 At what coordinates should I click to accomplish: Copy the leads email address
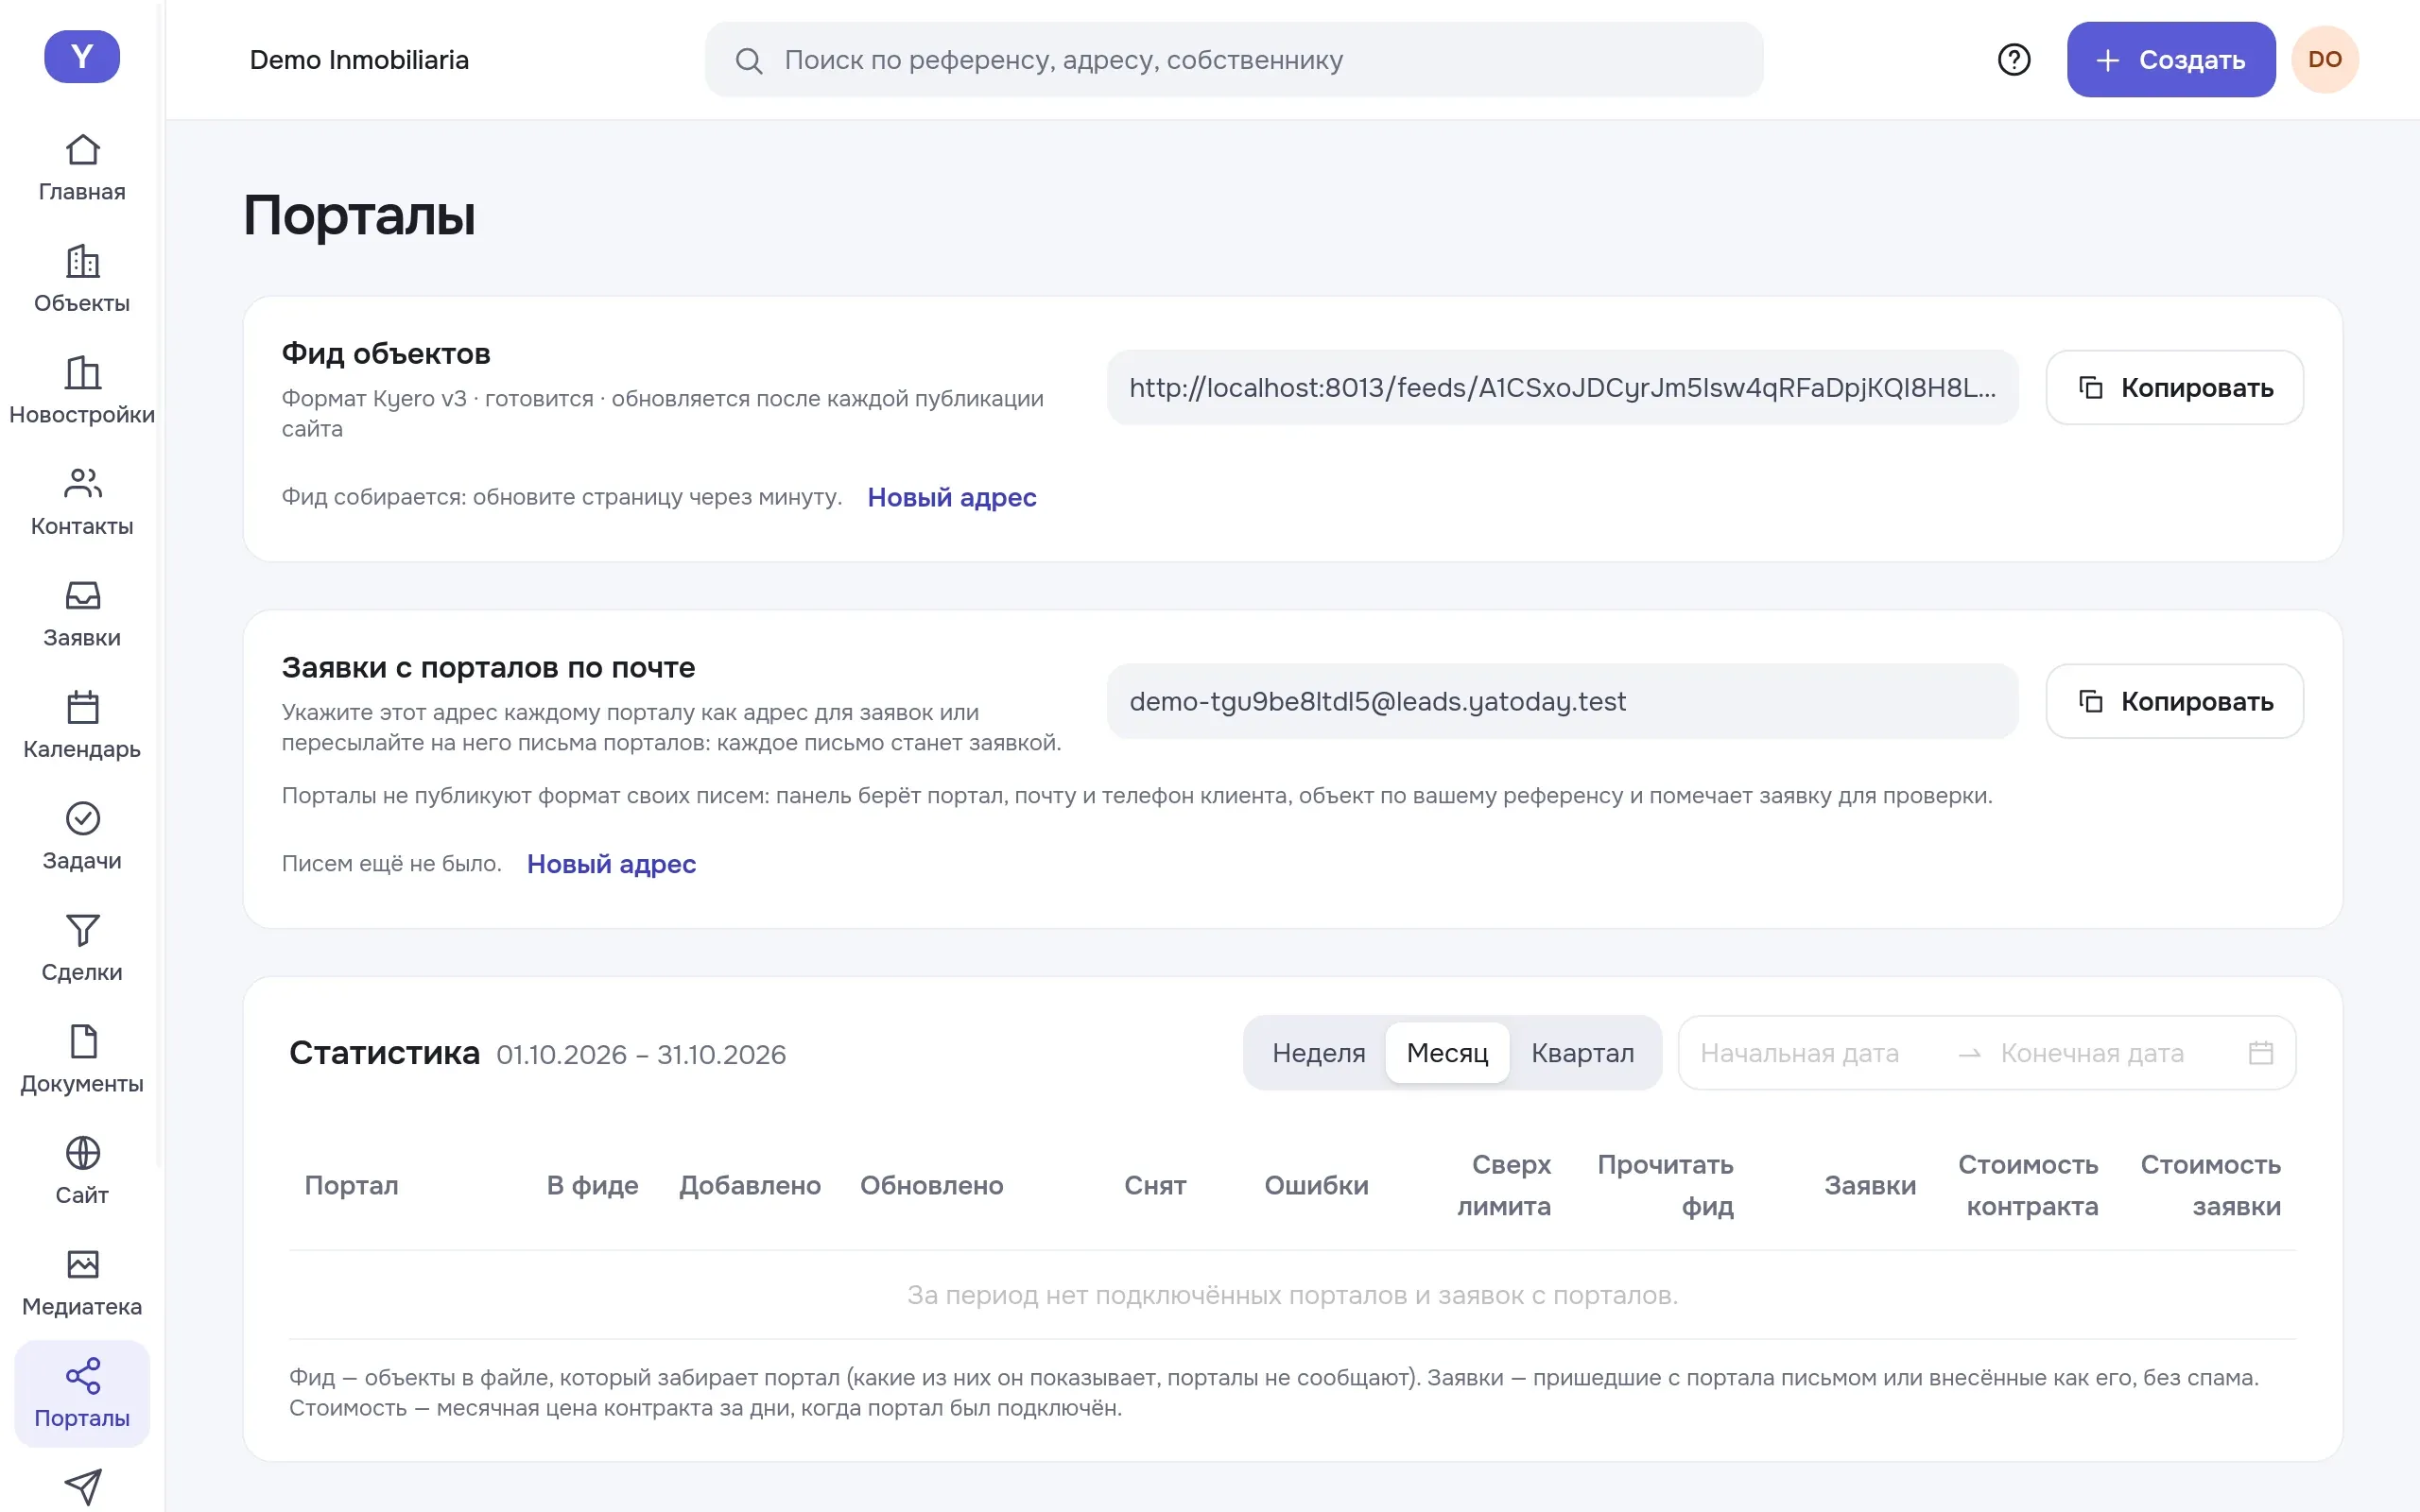click(x=2175, y=702)
